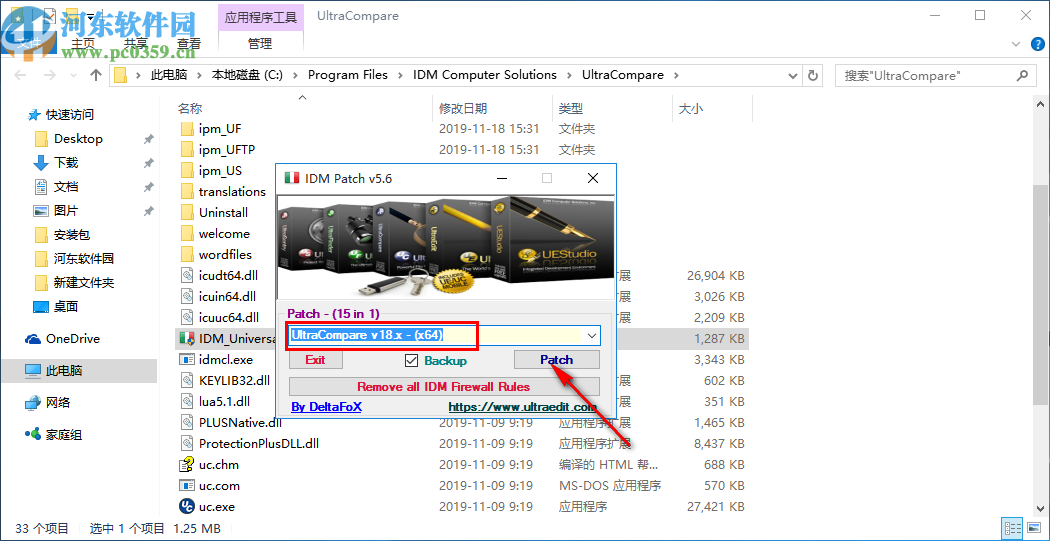
Task: Open the 主页 ribbon tab
Action: tap(83, 44)
